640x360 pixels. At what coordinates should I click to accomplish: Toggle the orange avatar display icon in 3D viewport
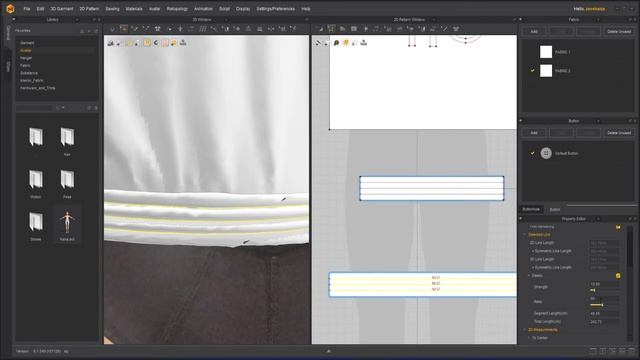[174, 43]
